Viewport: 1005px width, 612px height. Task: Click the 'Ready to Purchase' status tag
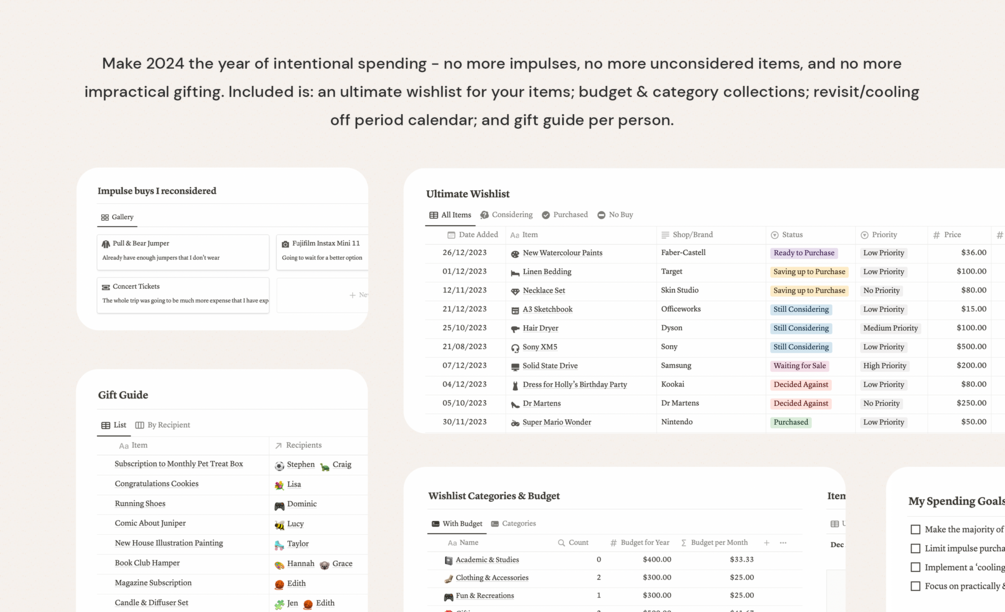click(804, 253)
